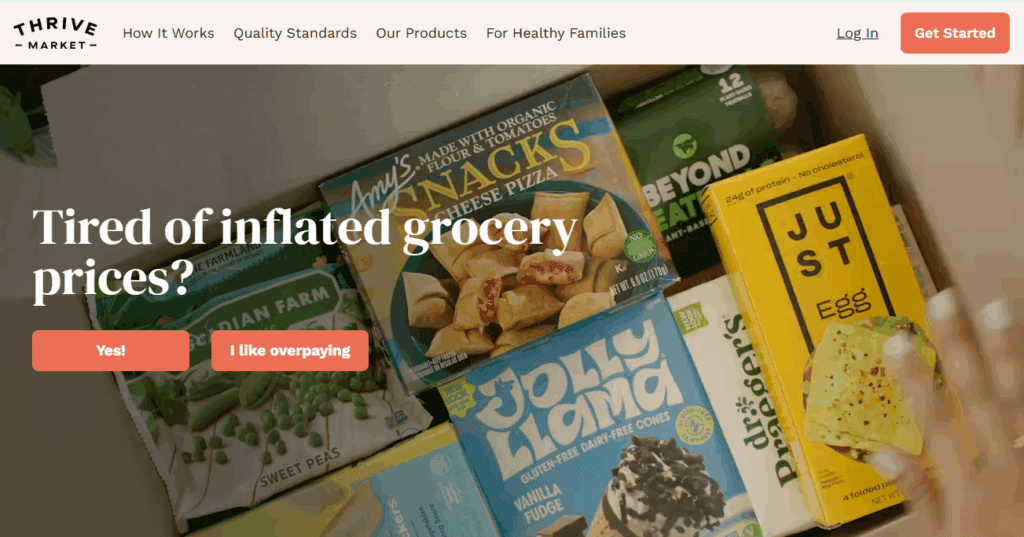The width and height of the screenshot is (1024, 537).
Task: Choose the I like overpaying button
Action: tap(290, 350)
